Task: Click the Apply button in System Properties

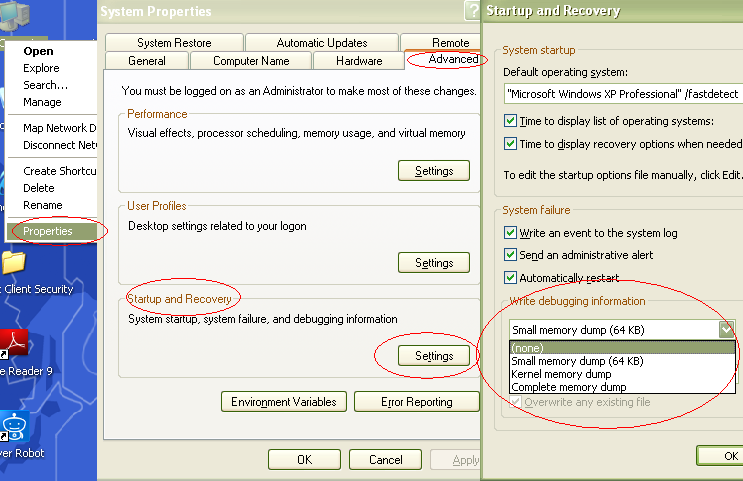Action: click(455, 460)
